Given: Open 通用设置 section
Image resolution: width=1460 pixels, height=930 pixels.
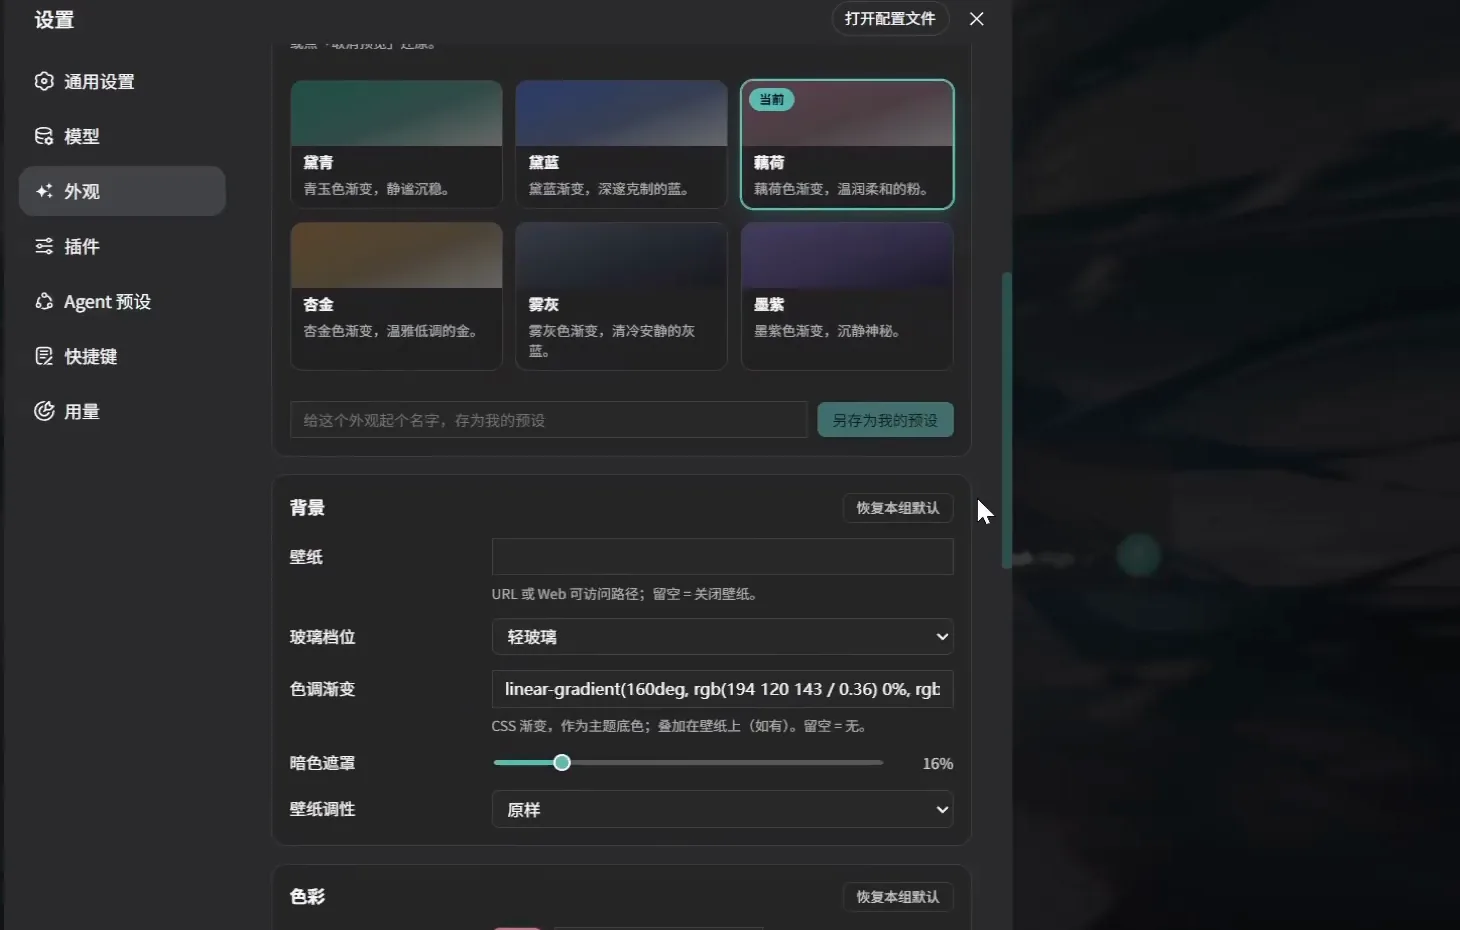Looking at the screenshot, I should pyautogui.click(x=122, y=81).
